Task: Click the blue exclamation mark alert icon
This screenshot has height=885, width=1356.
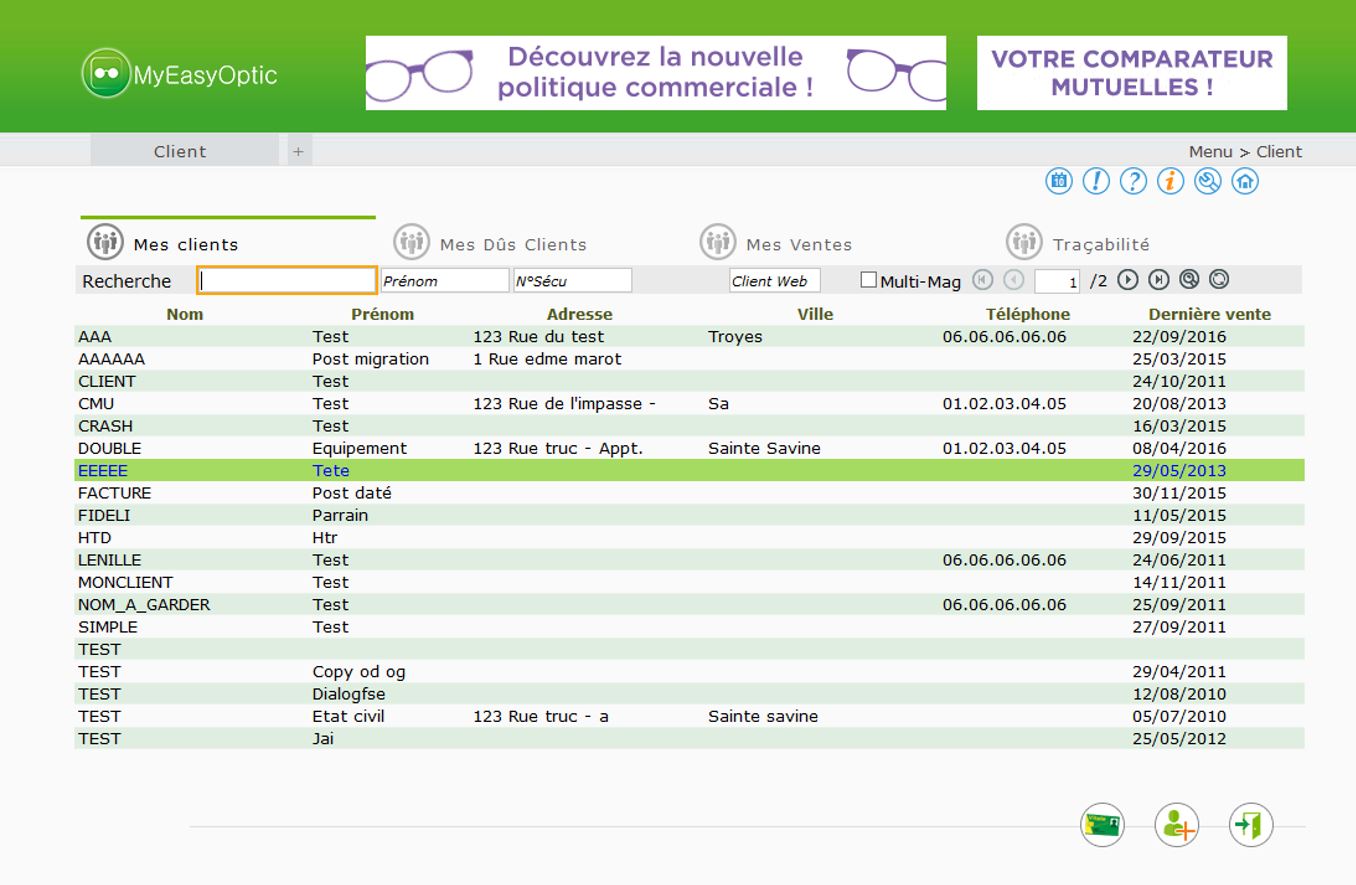Action: coord(1096,181)
